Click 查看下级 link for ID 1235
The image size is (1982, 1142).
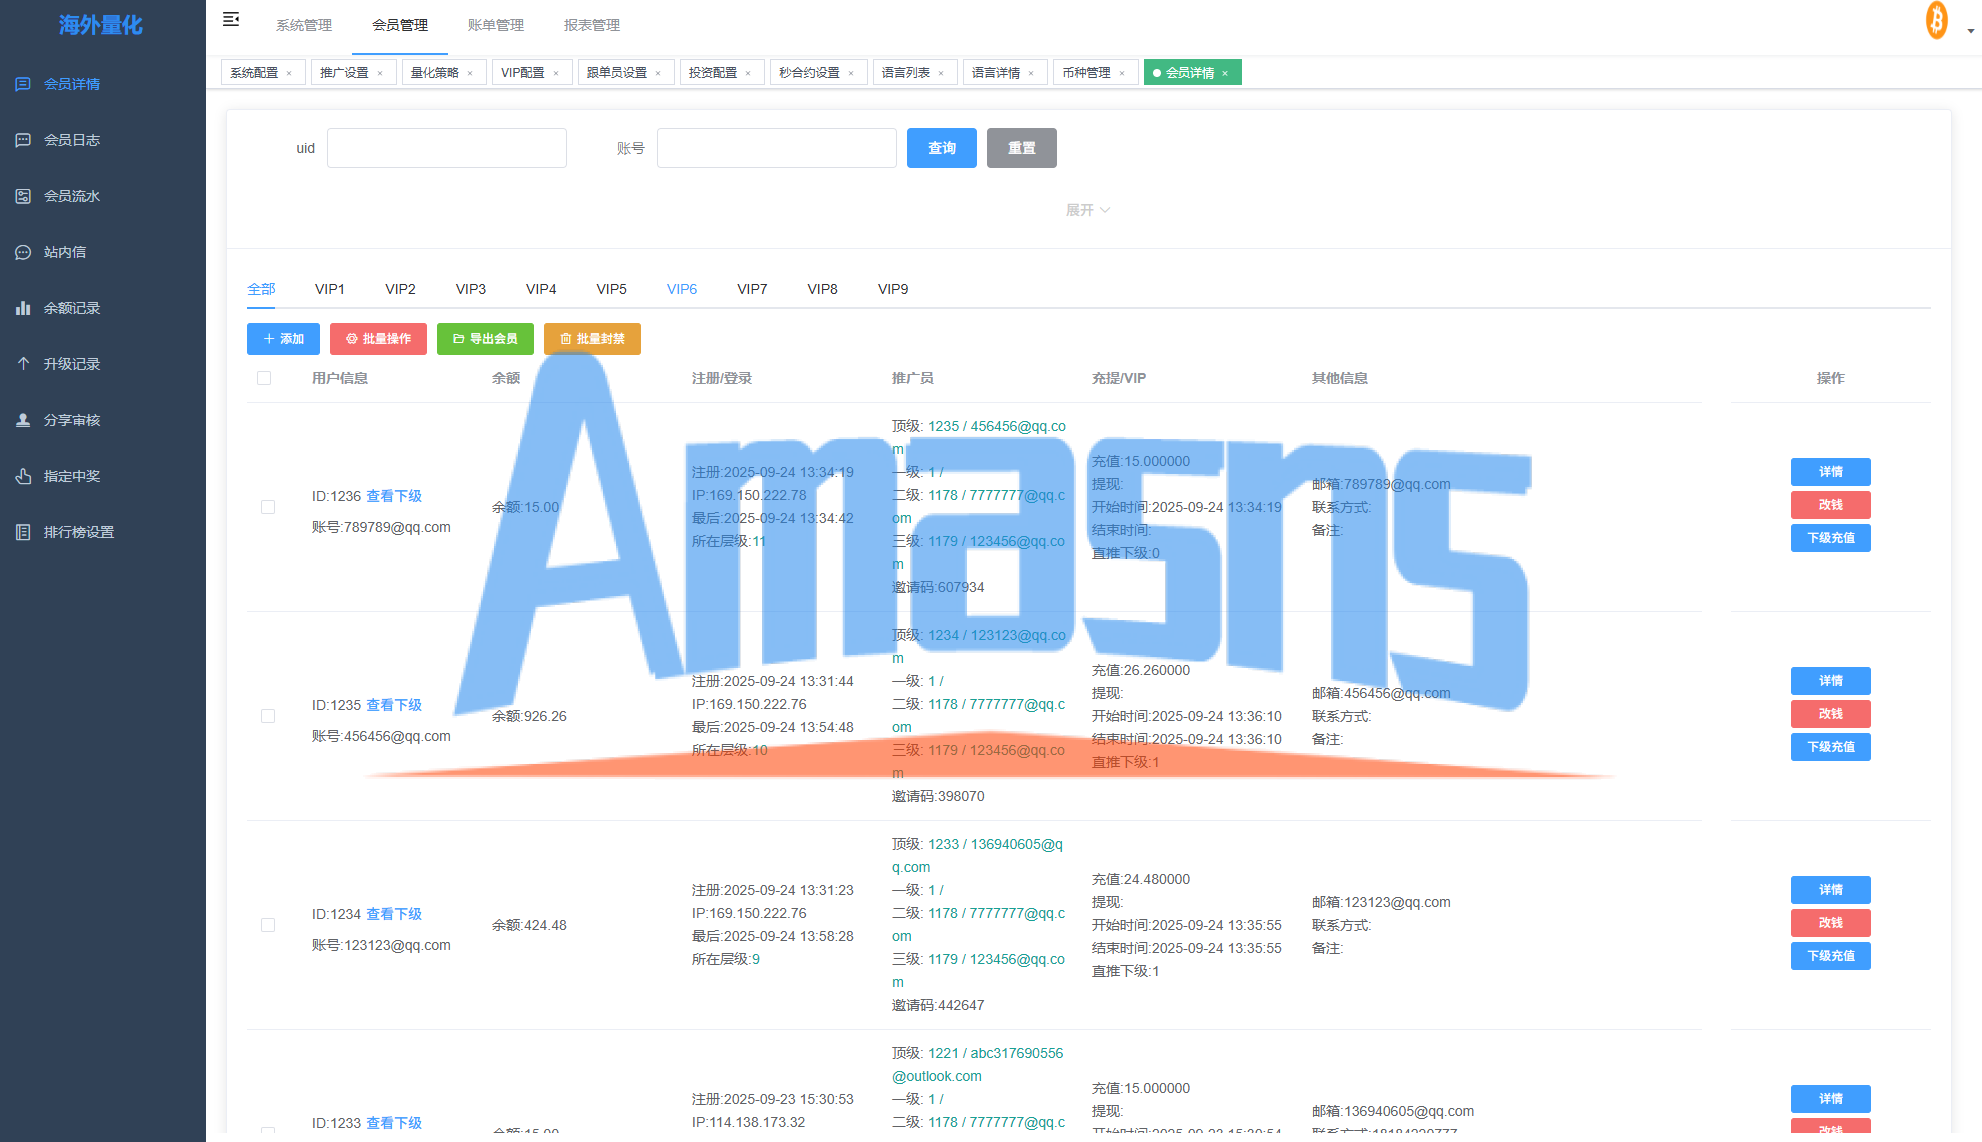pyautogui.click(x=394, y=705)
